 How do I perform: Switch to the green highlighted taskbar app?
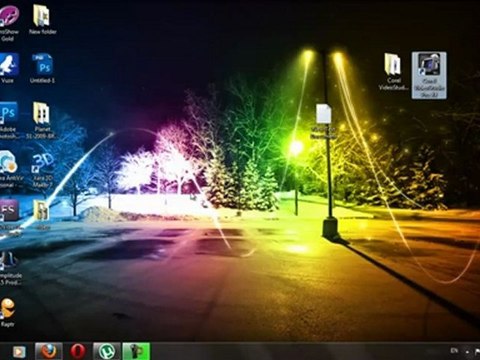pos(136,351)
